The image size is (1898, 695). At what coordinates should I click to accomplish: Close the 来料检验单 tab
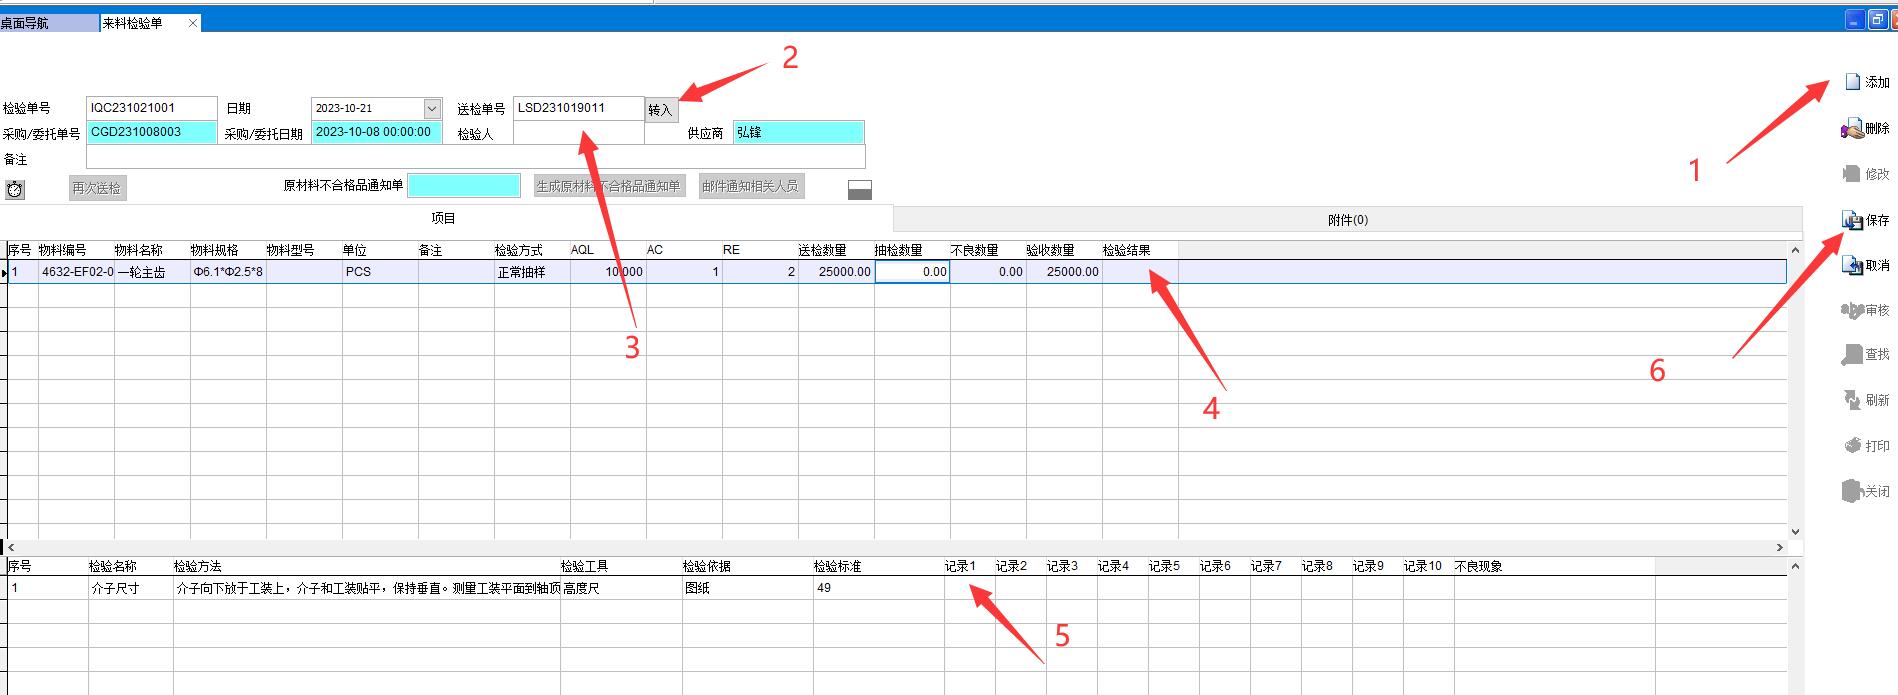coord(193,23)
